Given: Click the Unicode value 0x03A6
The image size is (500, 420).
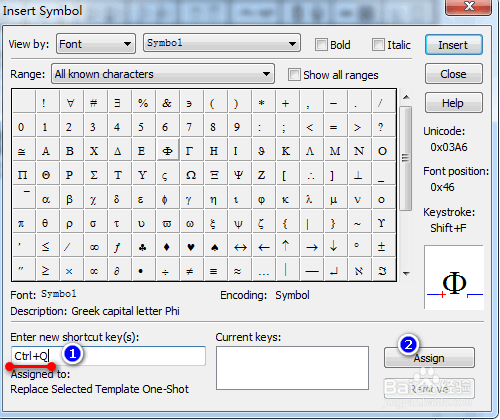Looking at the screenshot, I should (449, 147).
